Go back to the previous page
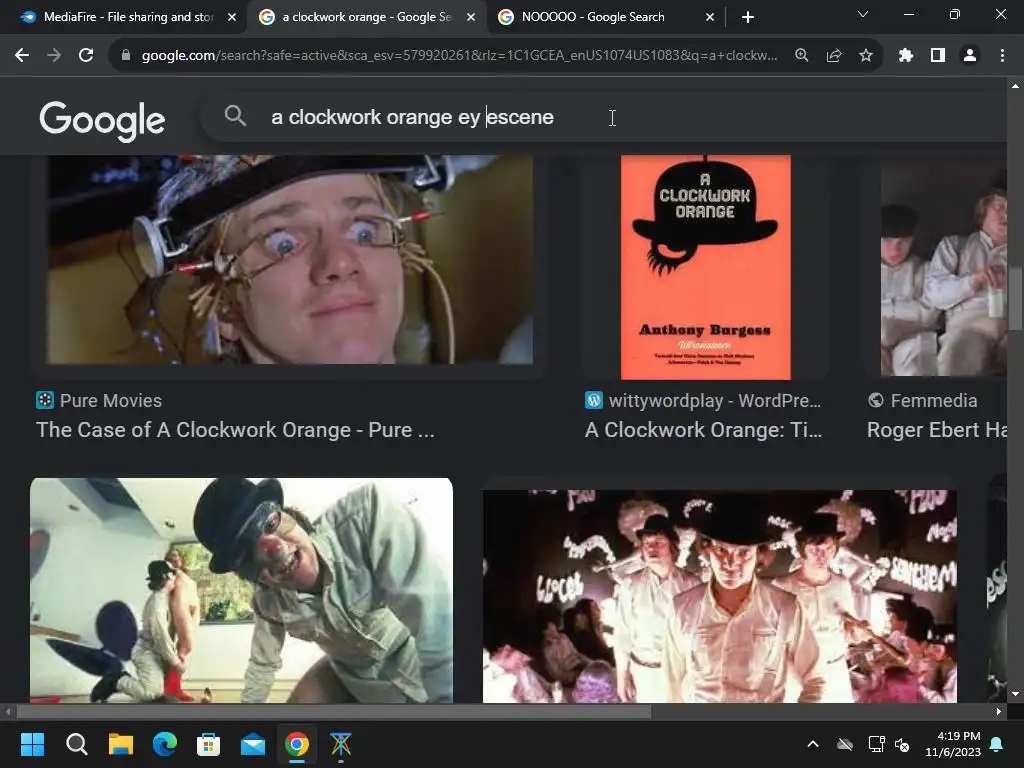The width and height of the screenshot is (1024, 768). [x=22, y=56]
